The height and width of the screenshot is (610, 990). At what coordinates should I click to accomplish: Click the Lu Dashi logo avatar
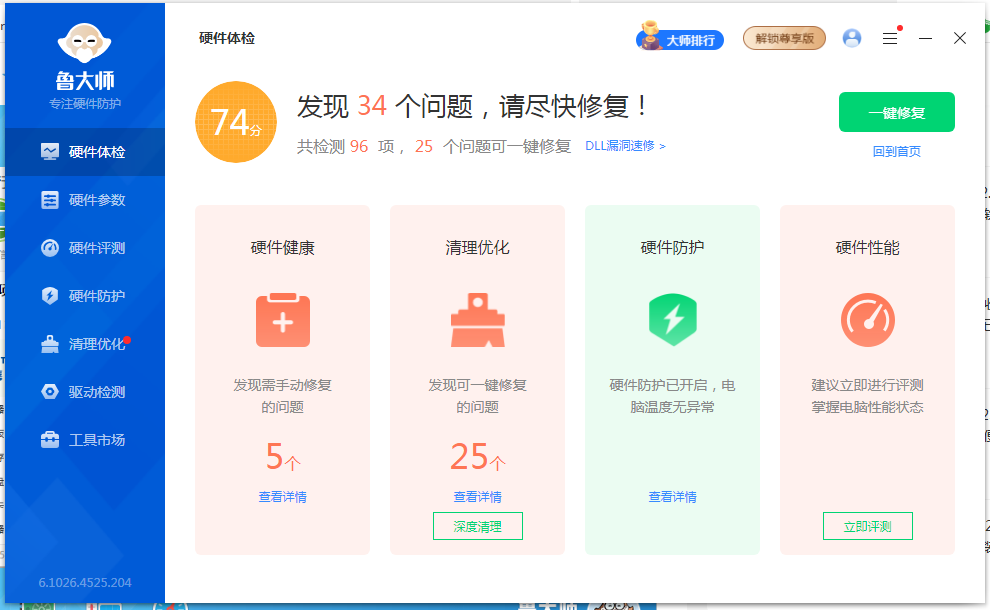[84, 41]
